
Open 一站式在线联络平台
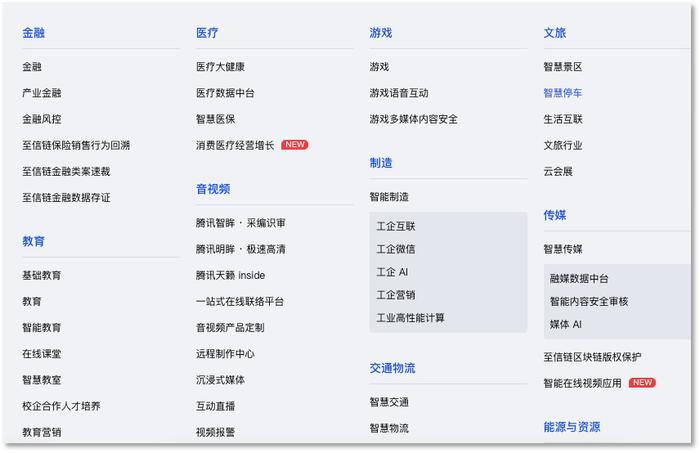click(x=240, y=302)
